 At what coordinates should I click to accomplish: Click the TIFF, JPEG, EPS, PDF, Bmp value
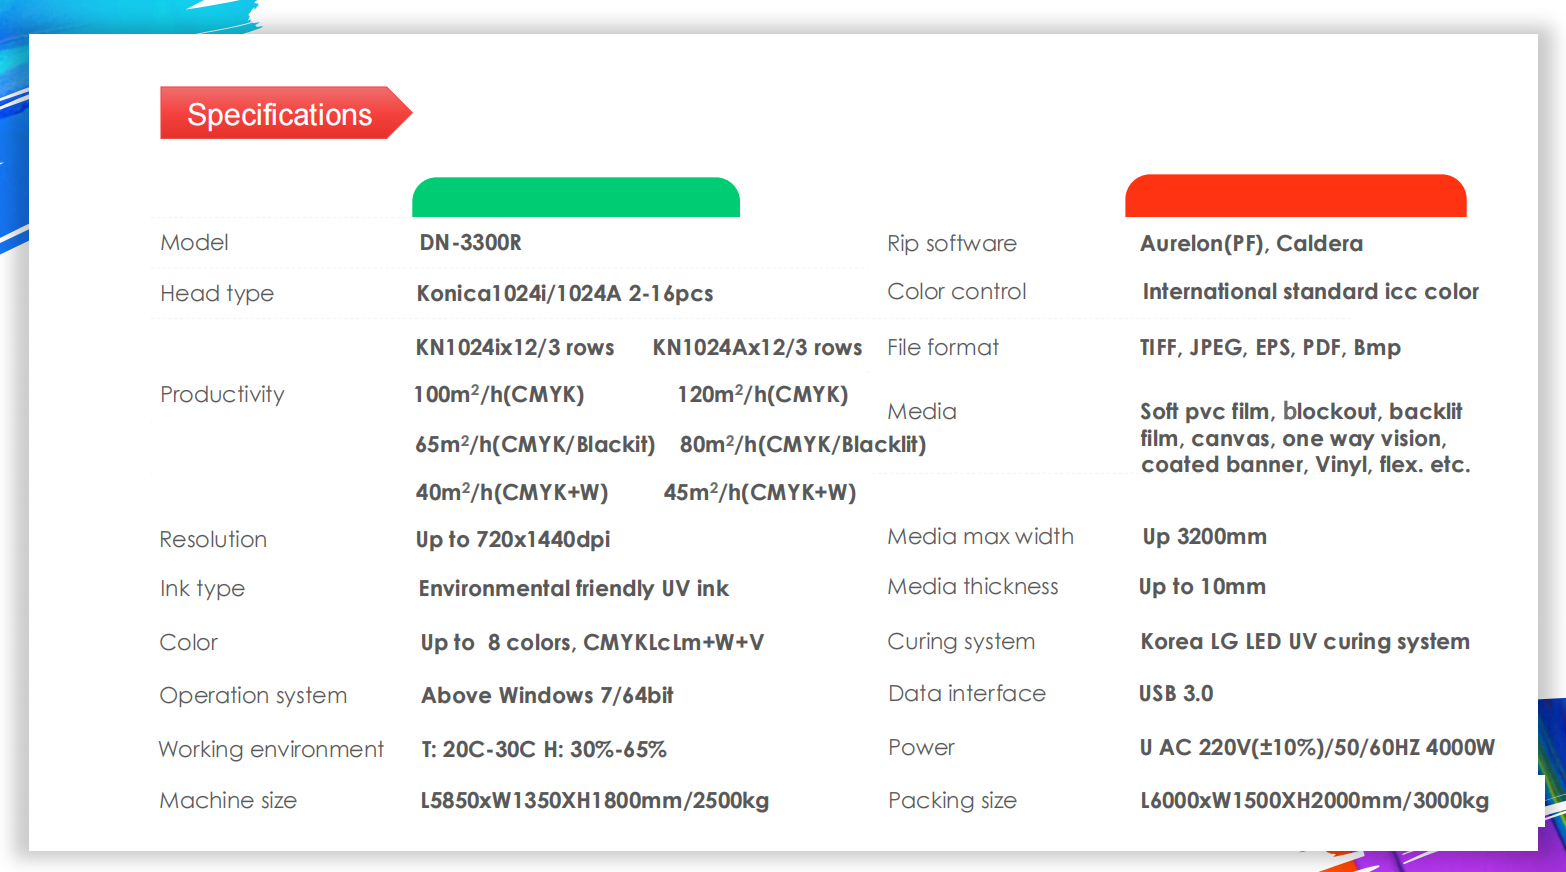[1270, 348]
